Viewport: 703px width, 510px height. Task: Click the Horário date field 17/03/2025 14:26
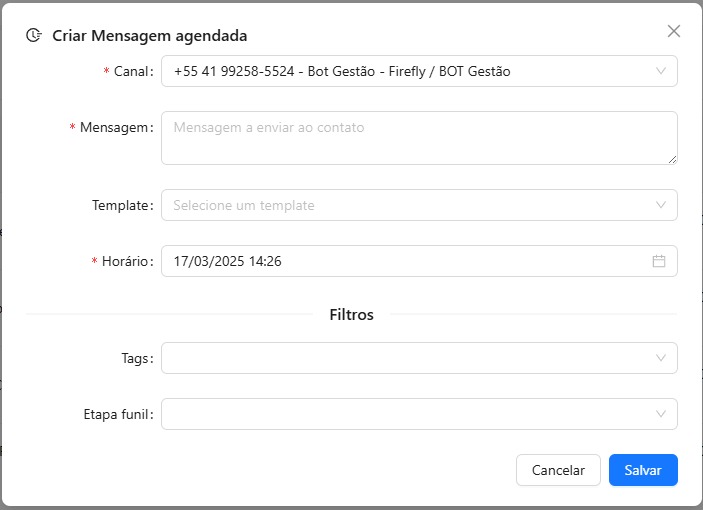400,261
